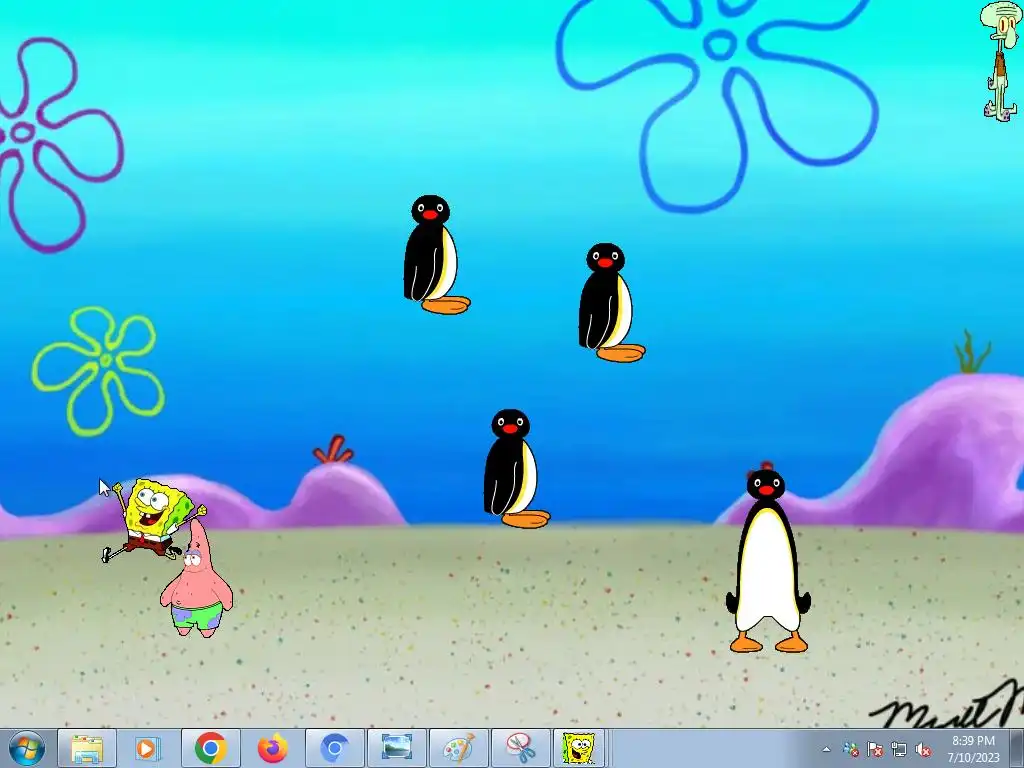
Task: Select the SpongeBob app taskbar button
Action: [x=579, y=748]
